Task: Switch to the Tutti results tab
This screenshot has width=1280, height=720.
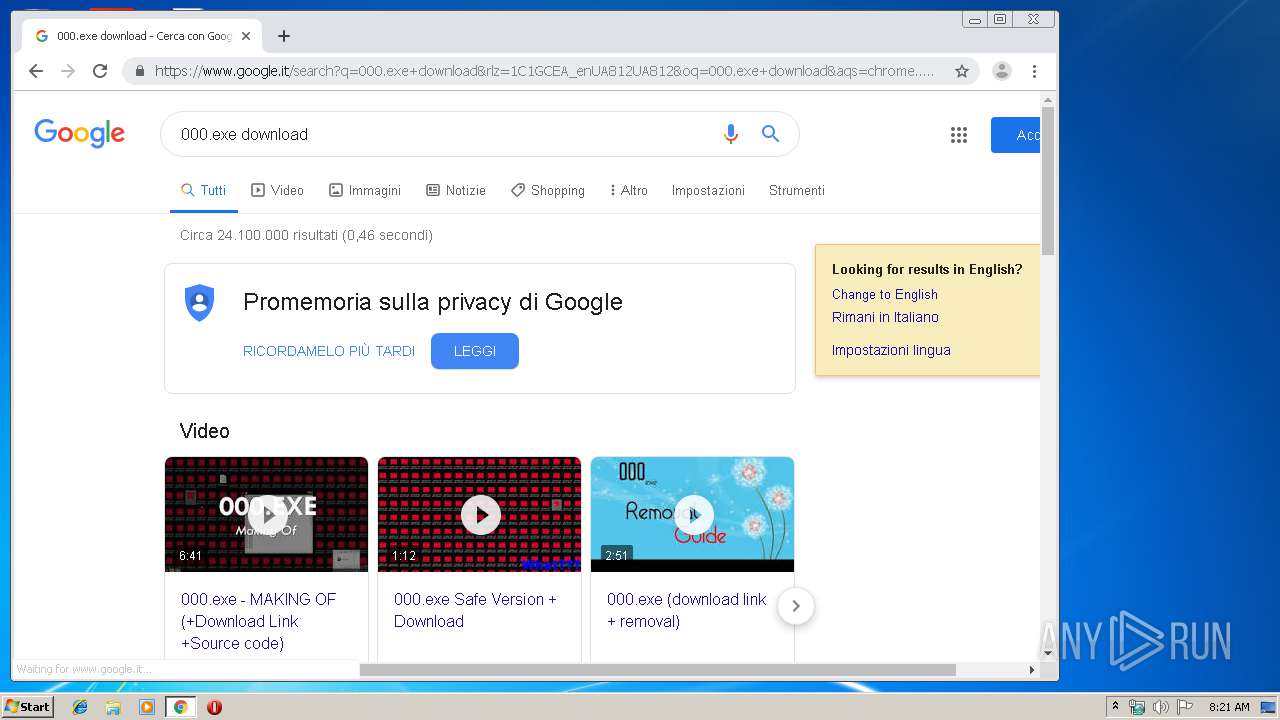Action: pos(204,190)
